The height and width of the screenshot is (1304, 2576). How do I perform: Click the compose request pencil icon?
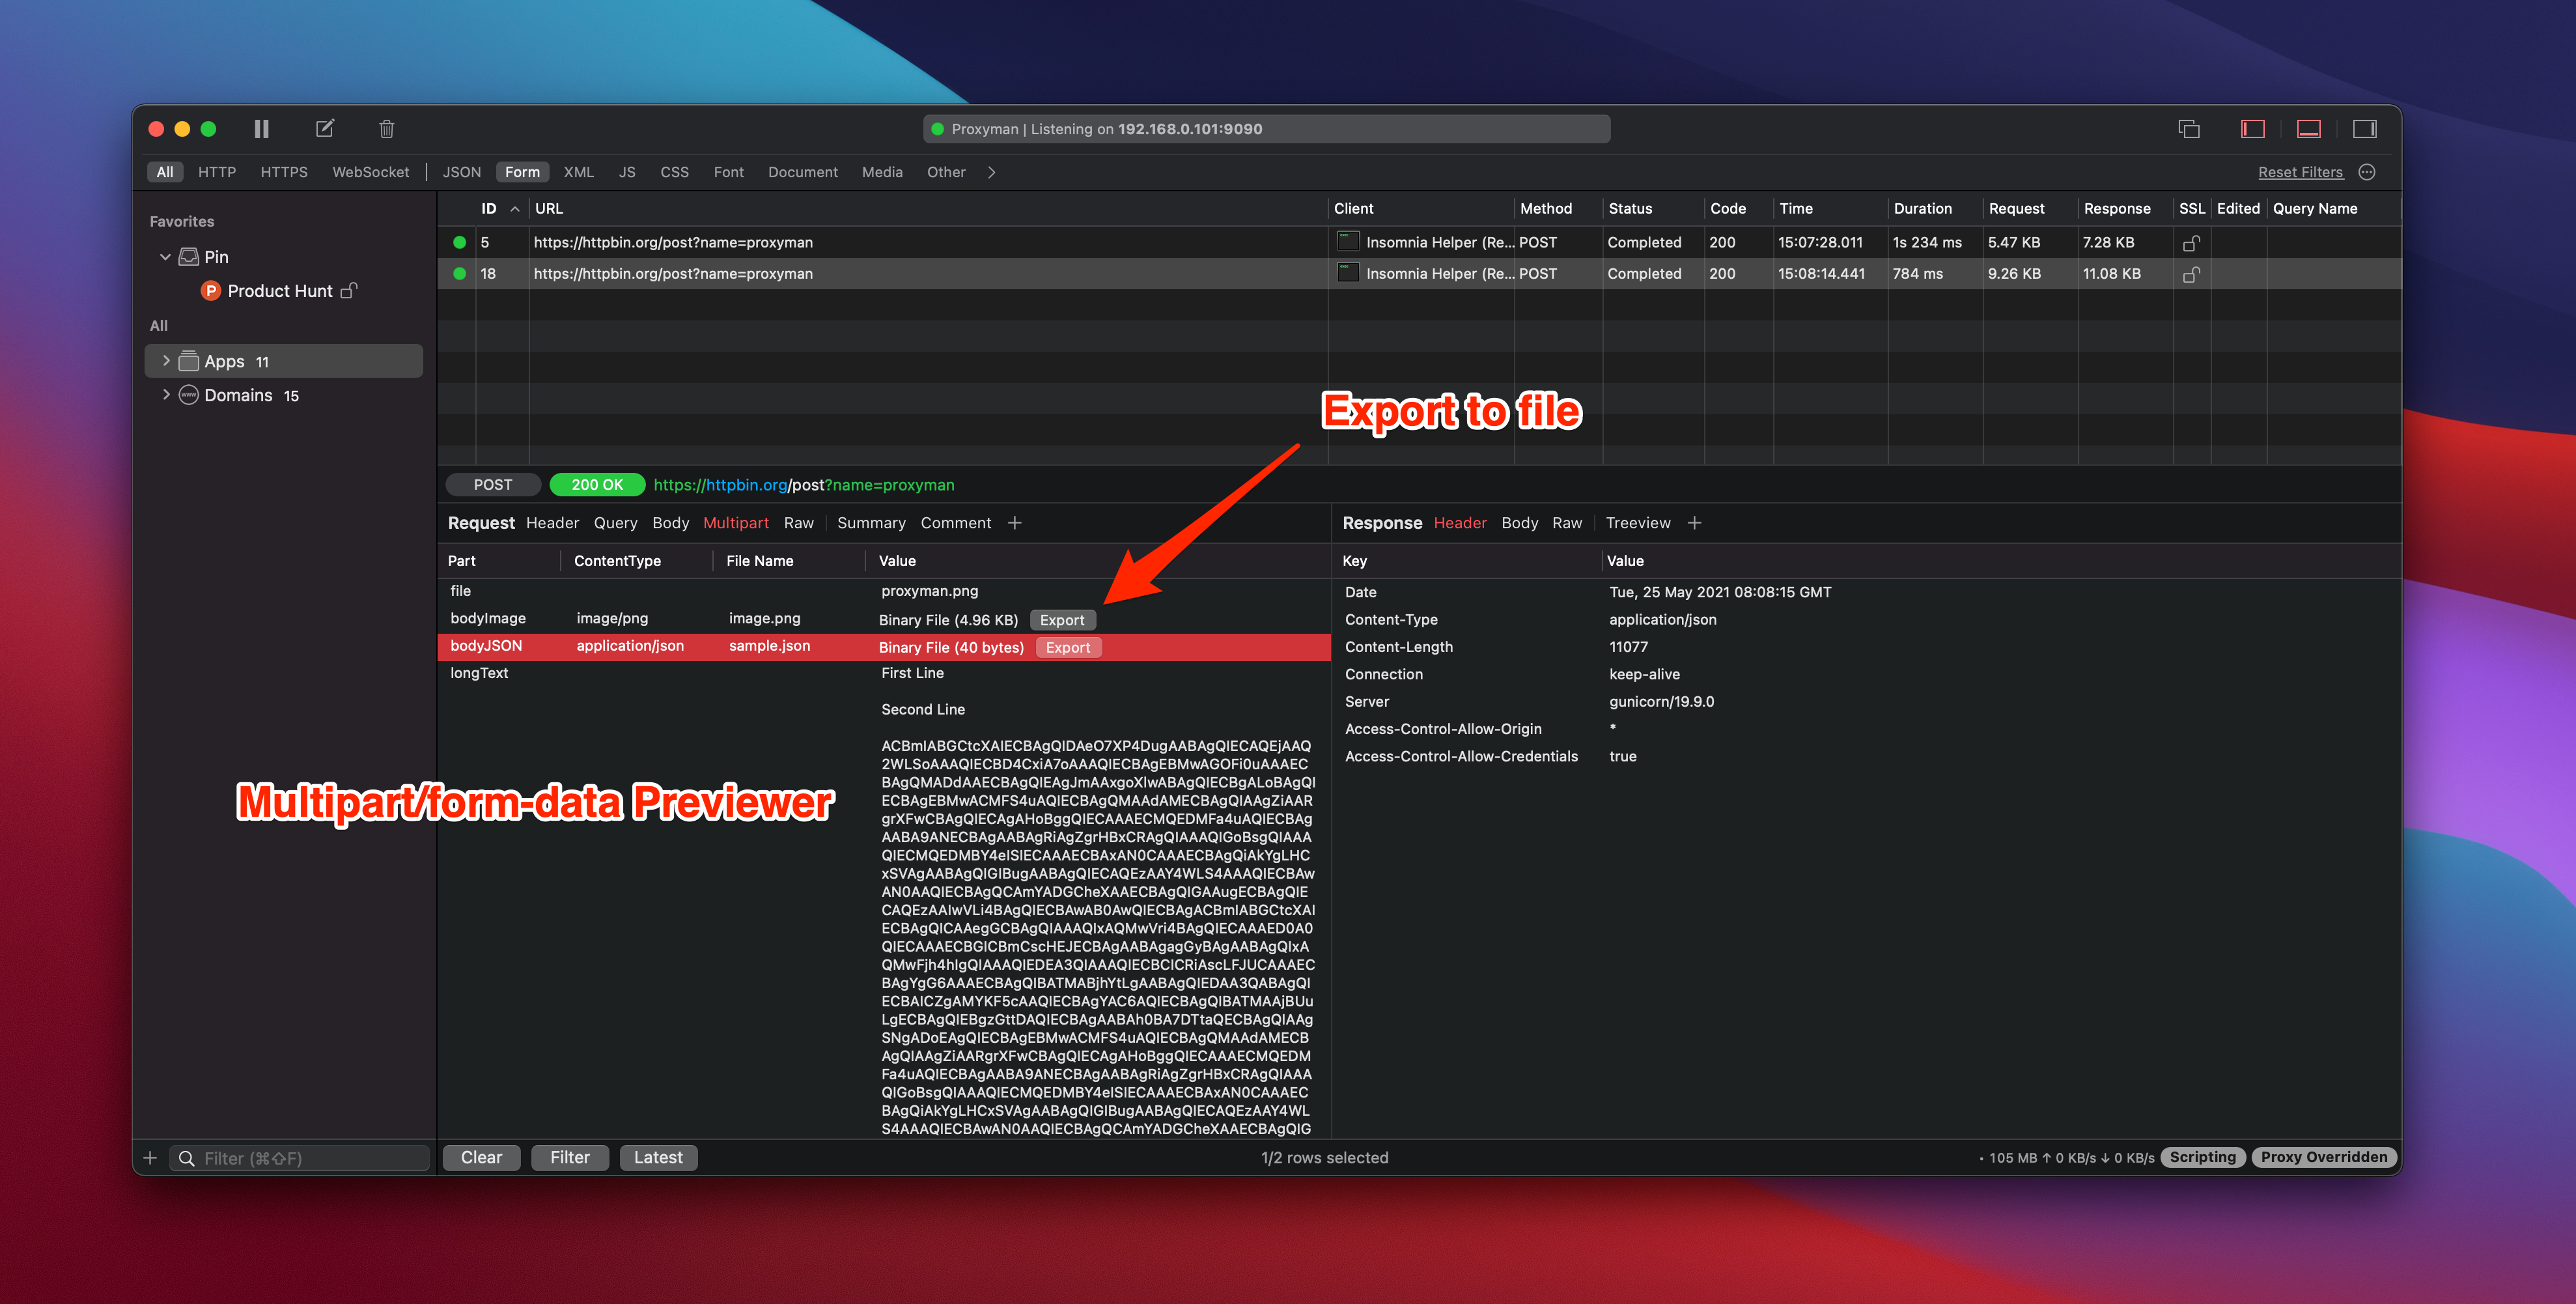click(x=325, y=129)
